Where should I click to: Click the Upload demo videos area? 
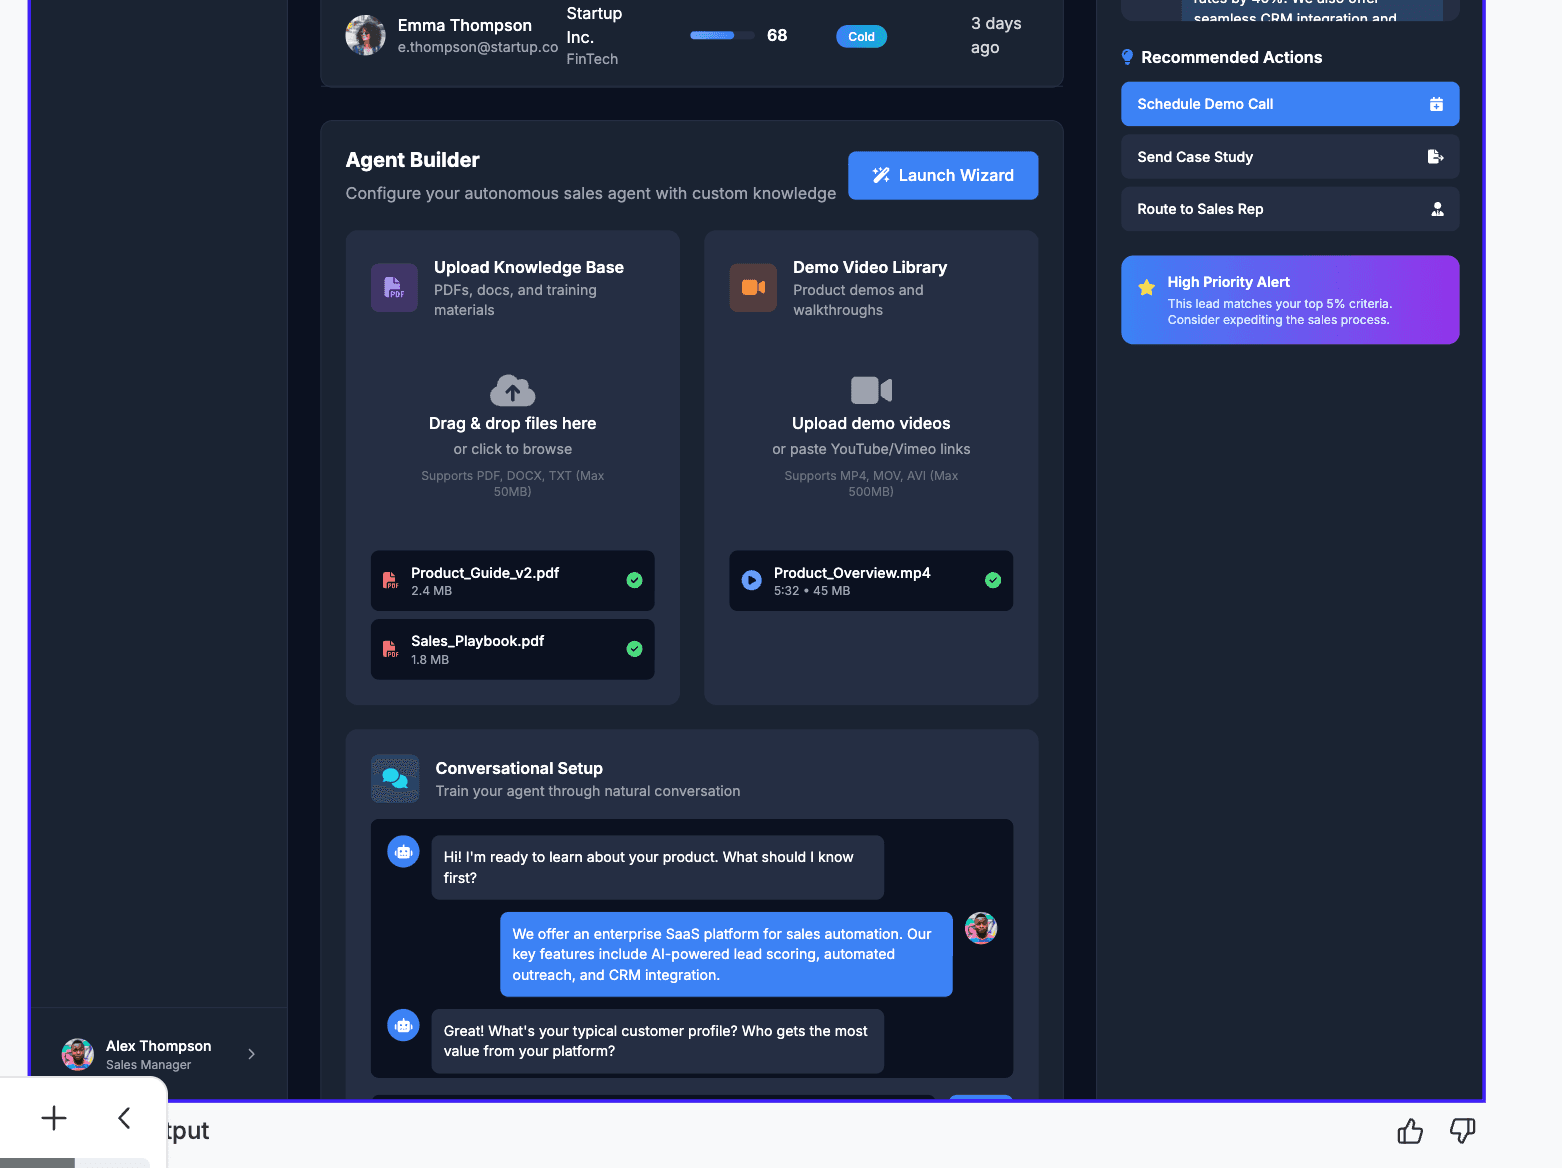(x=871, y=436)
